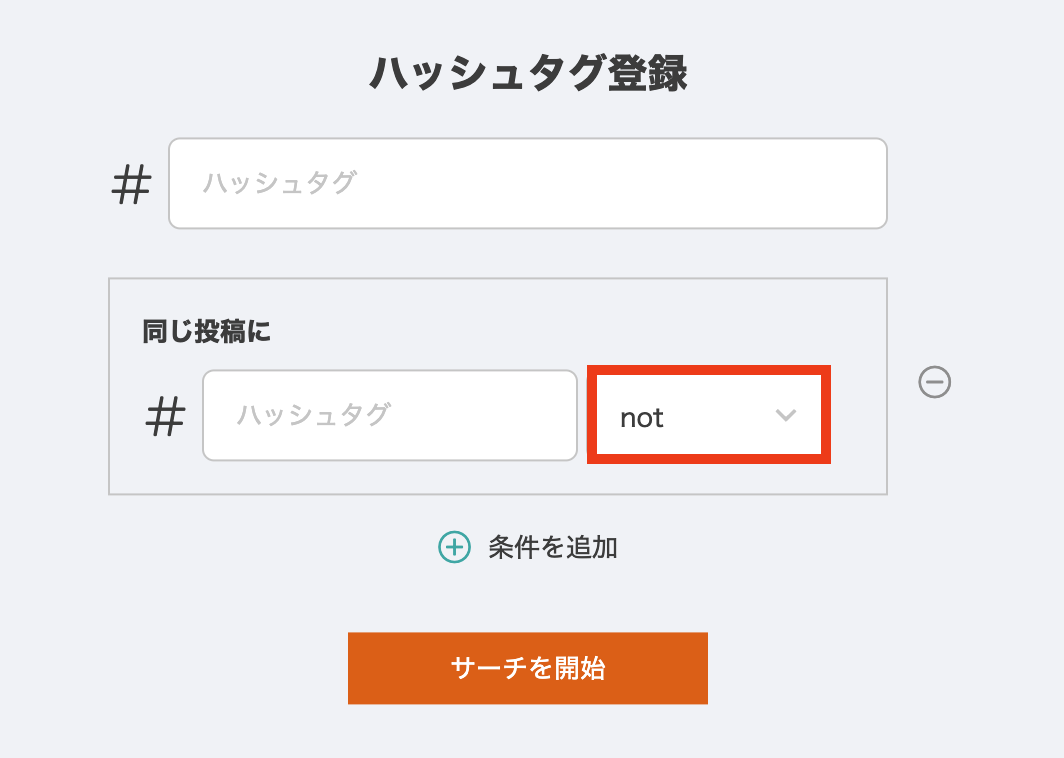Viewport: 1064px width, 758px height.
Task: Click the plus icon next to 条件を追加
Action: 456,548
